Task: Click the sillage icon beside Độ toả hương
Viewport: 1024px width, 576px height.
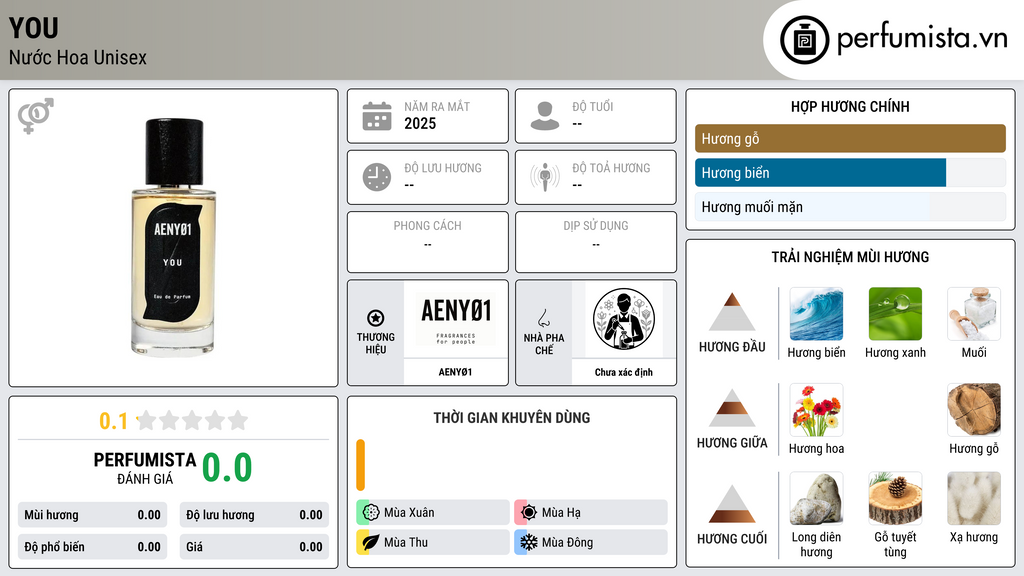Action: click(x=545, y=177)
